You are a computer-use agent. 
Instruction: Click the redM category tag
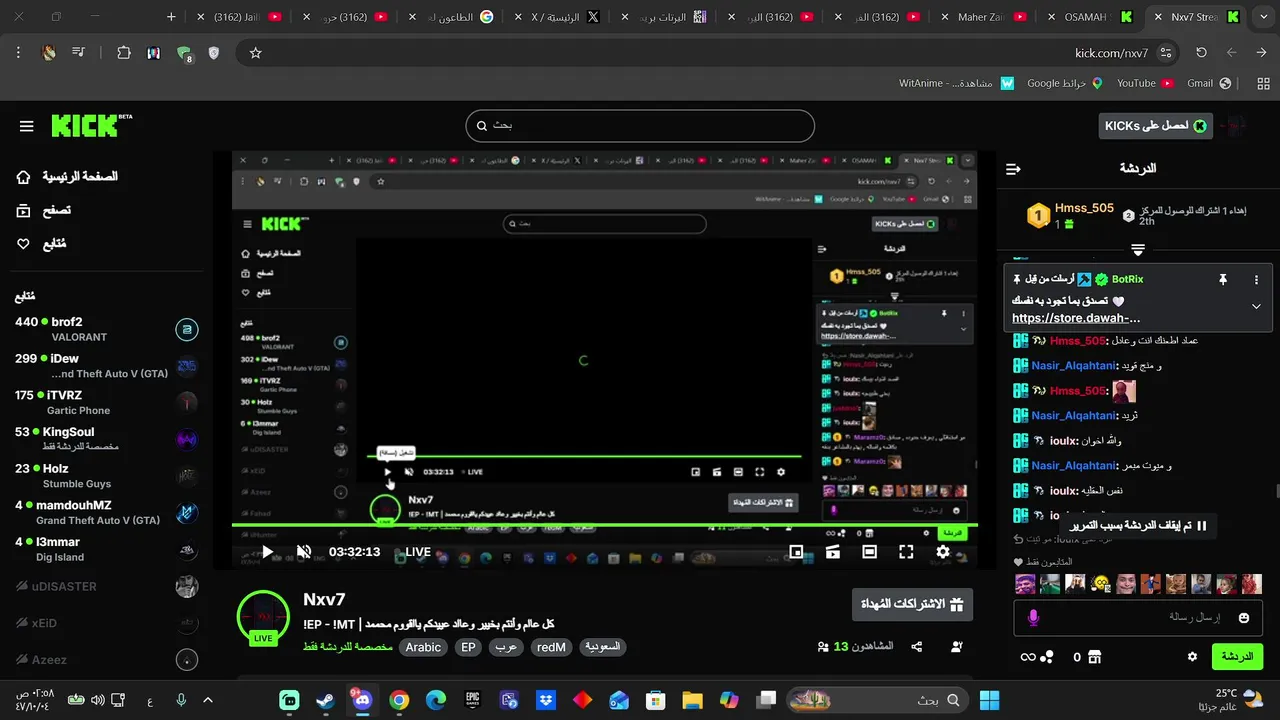(x=551, y=647)
